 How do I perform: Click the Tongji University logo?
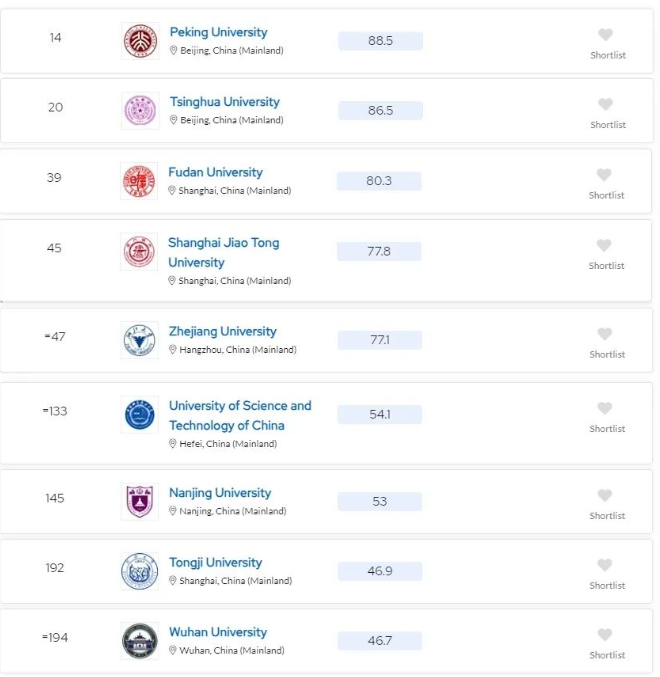point(139,571)
